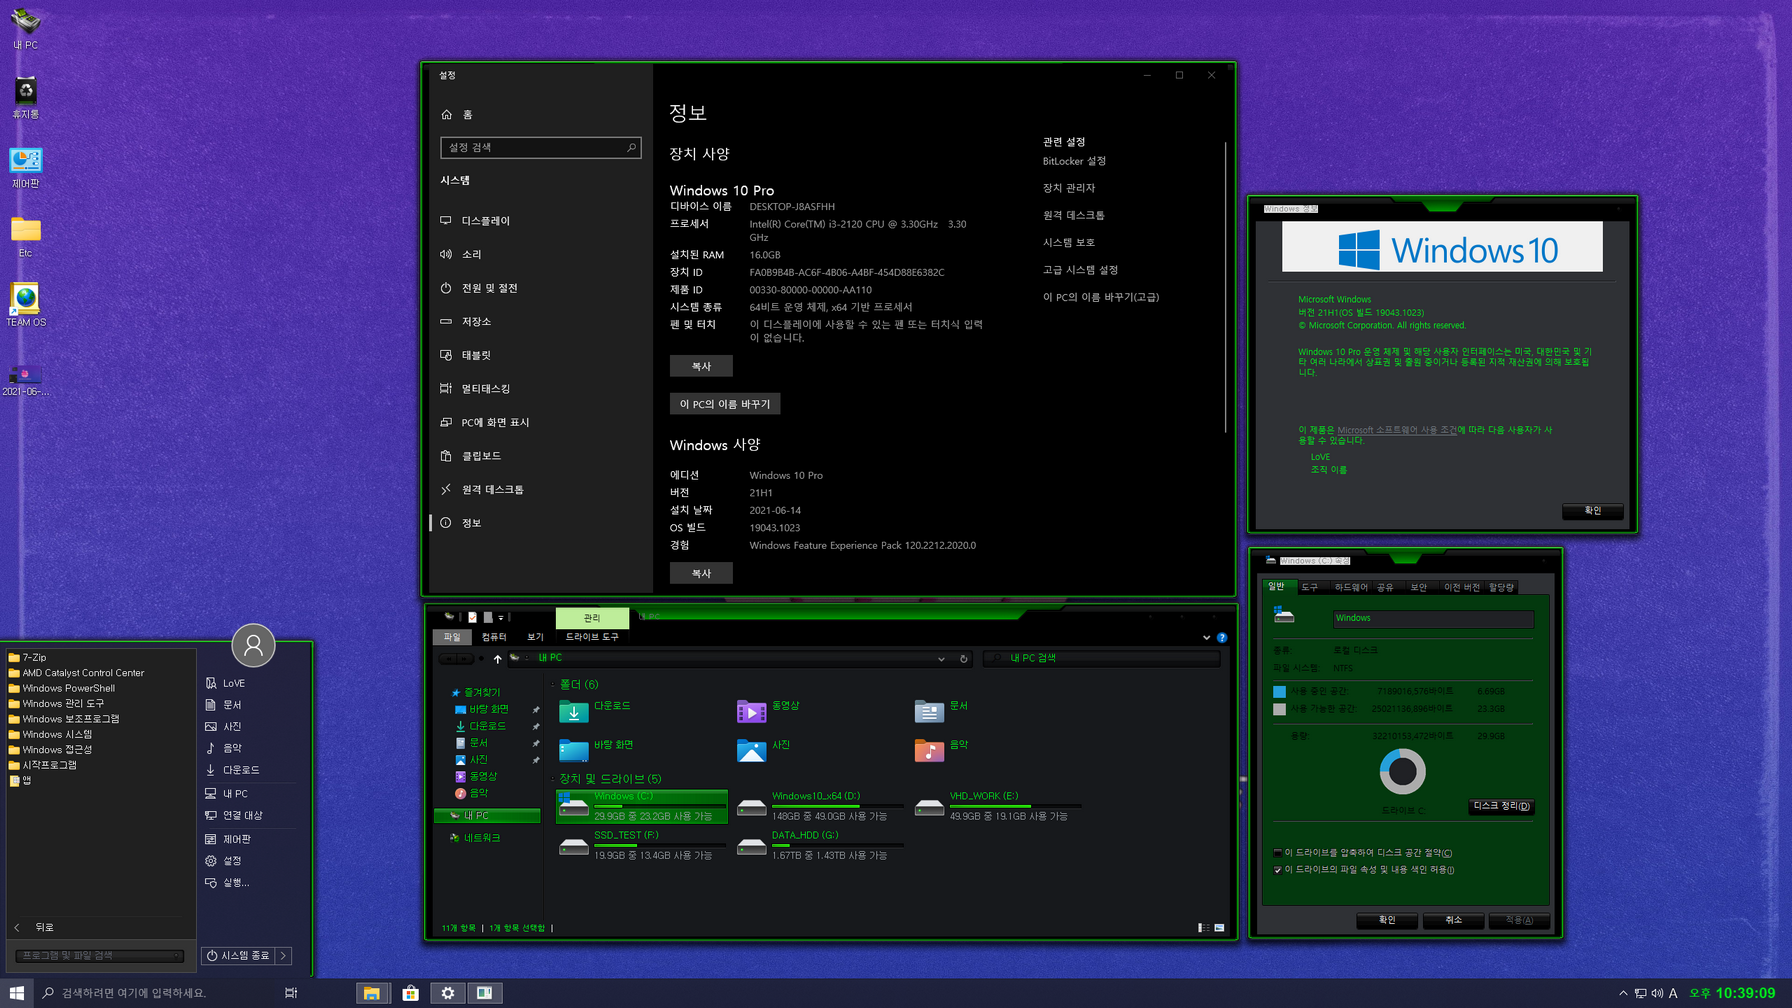
Task: Click the Explorer up-arrow navigation button
Action: (x=497, y=659)
